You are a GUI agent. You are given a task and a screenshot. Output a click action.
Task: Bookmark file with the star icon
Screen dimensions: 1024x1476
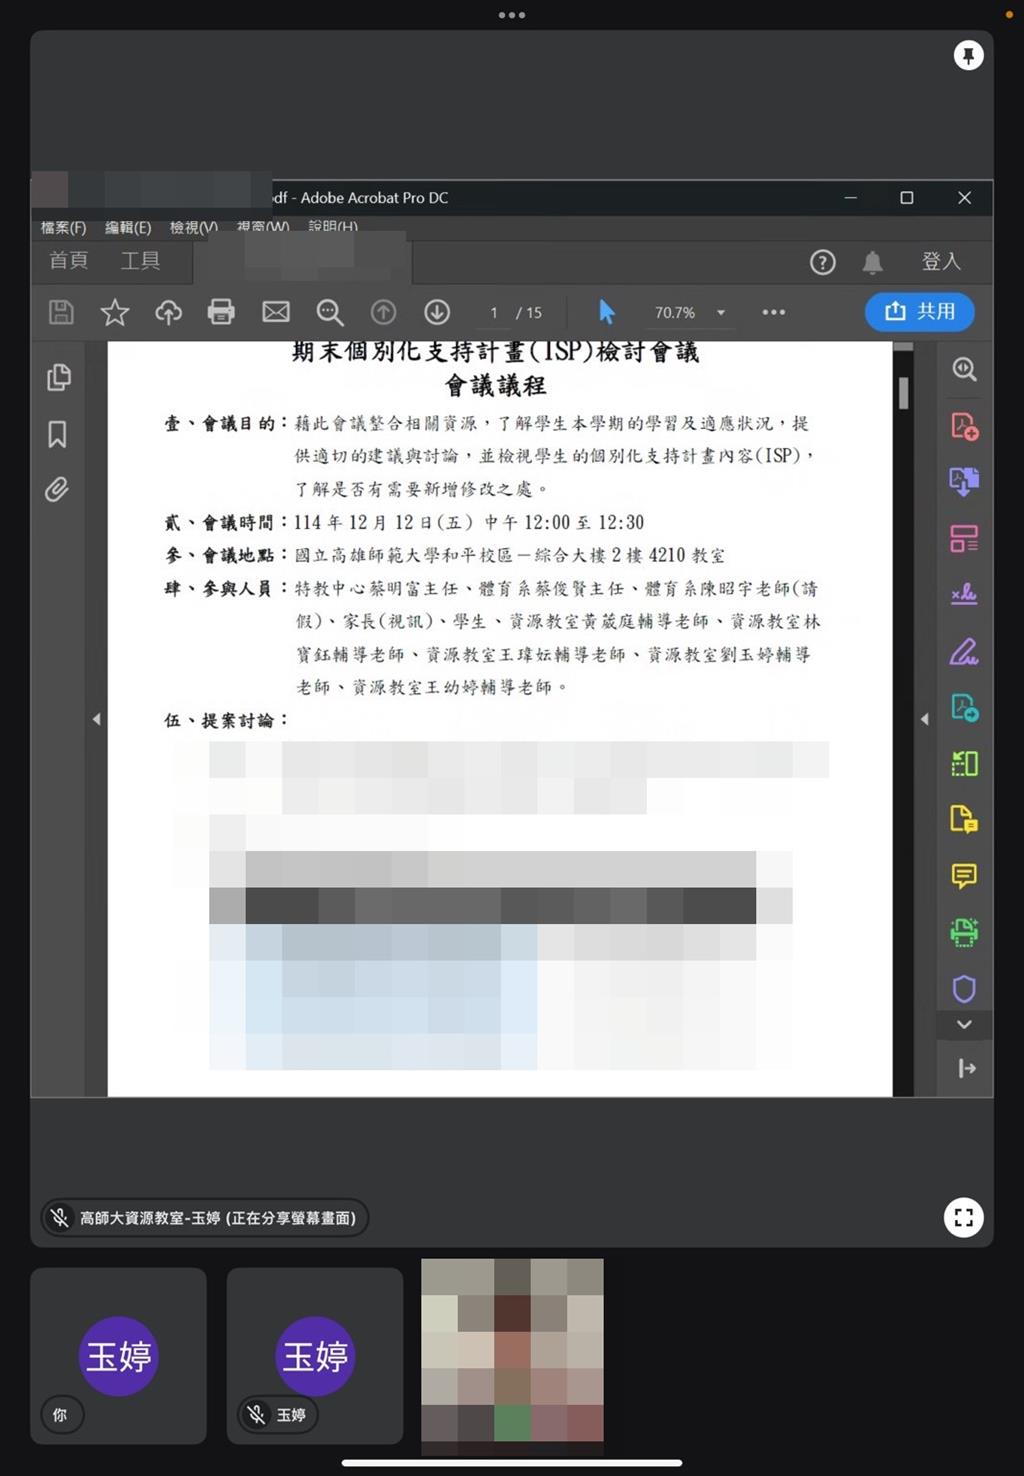(x=115, y=313)
